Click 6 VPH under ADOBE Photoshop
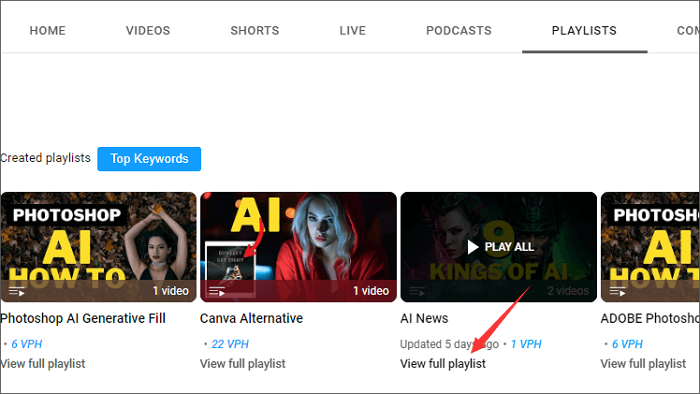Image resolution: width=700 pixels, height=394 pixels. click(627, 344)
